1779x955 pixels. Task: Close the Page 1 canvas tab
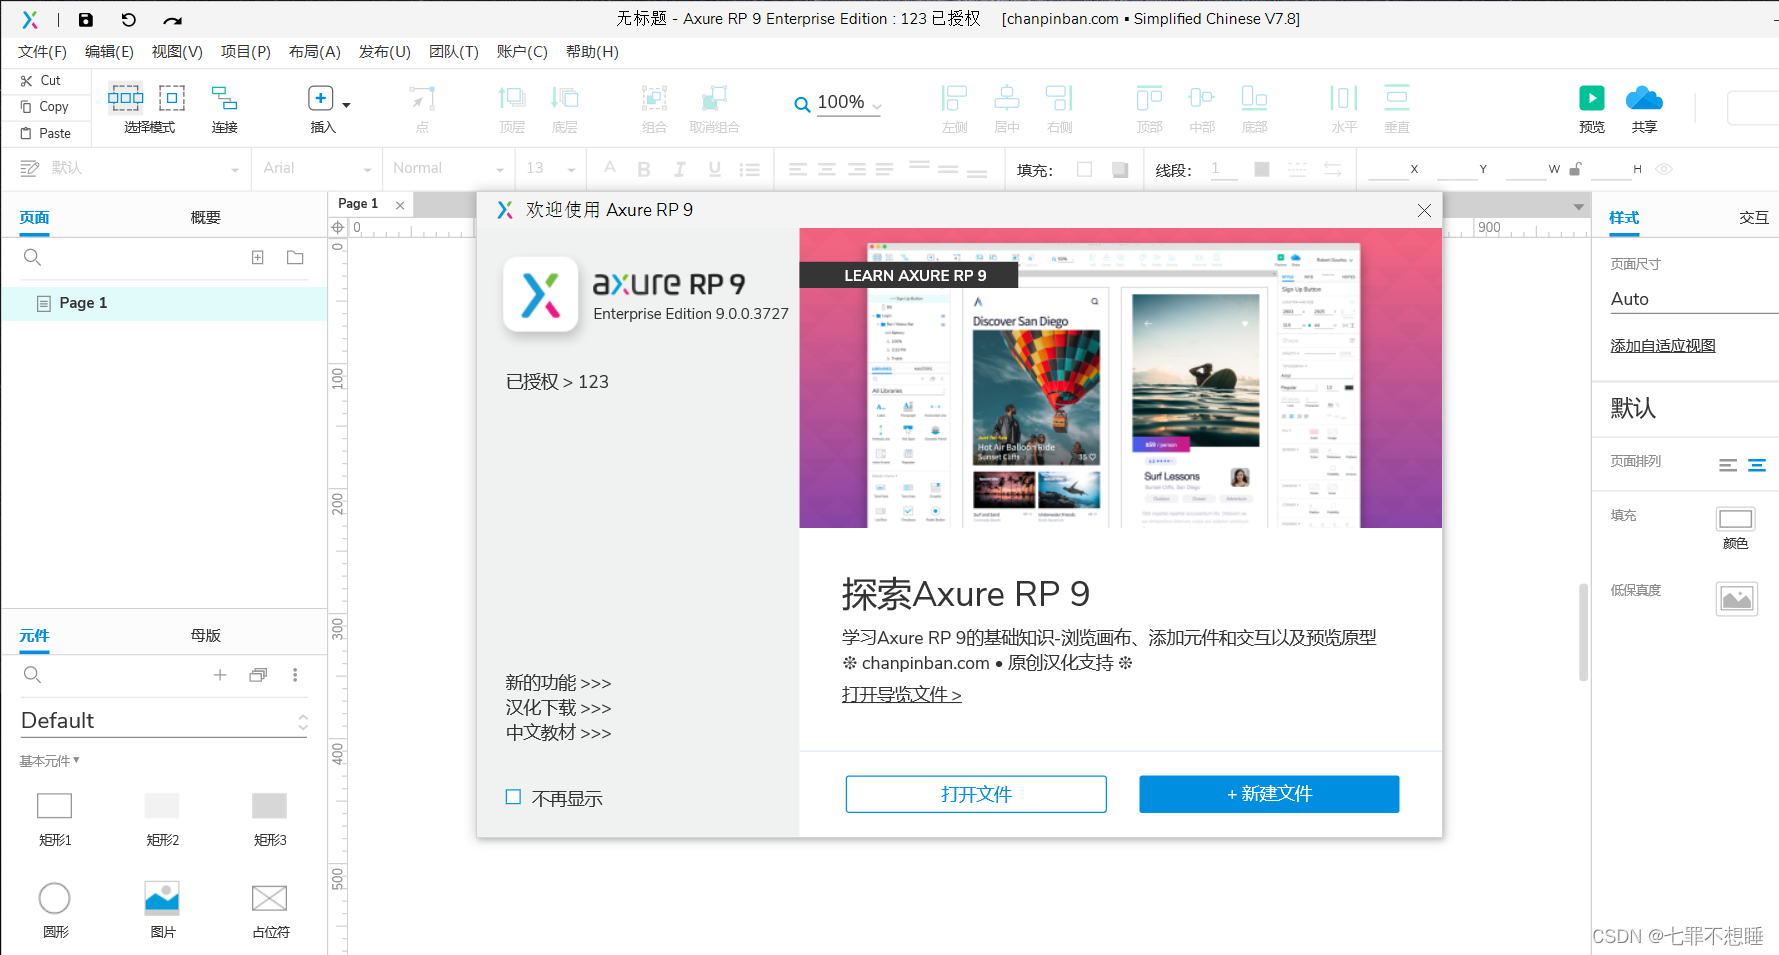(400, 205)
